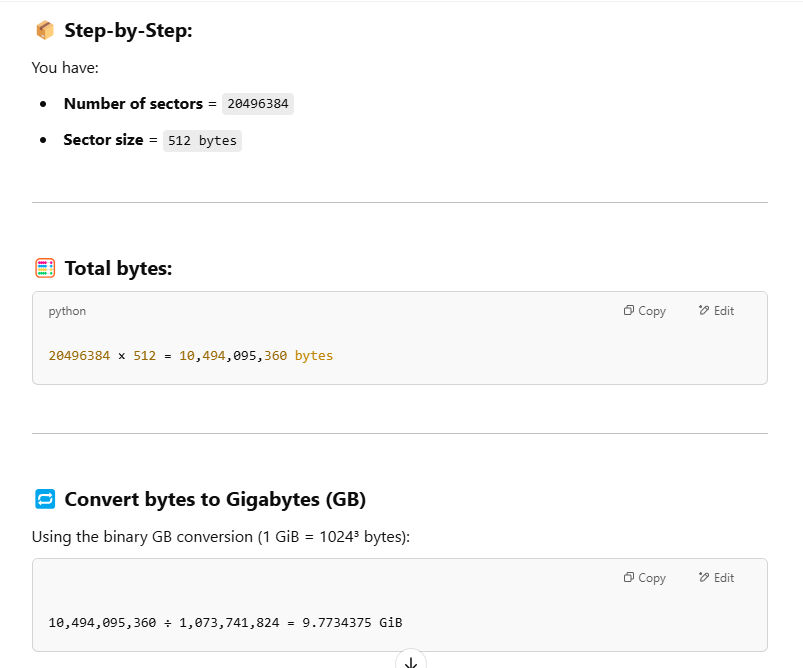Click the binary GB conversion sentence

tap(220, 537)
